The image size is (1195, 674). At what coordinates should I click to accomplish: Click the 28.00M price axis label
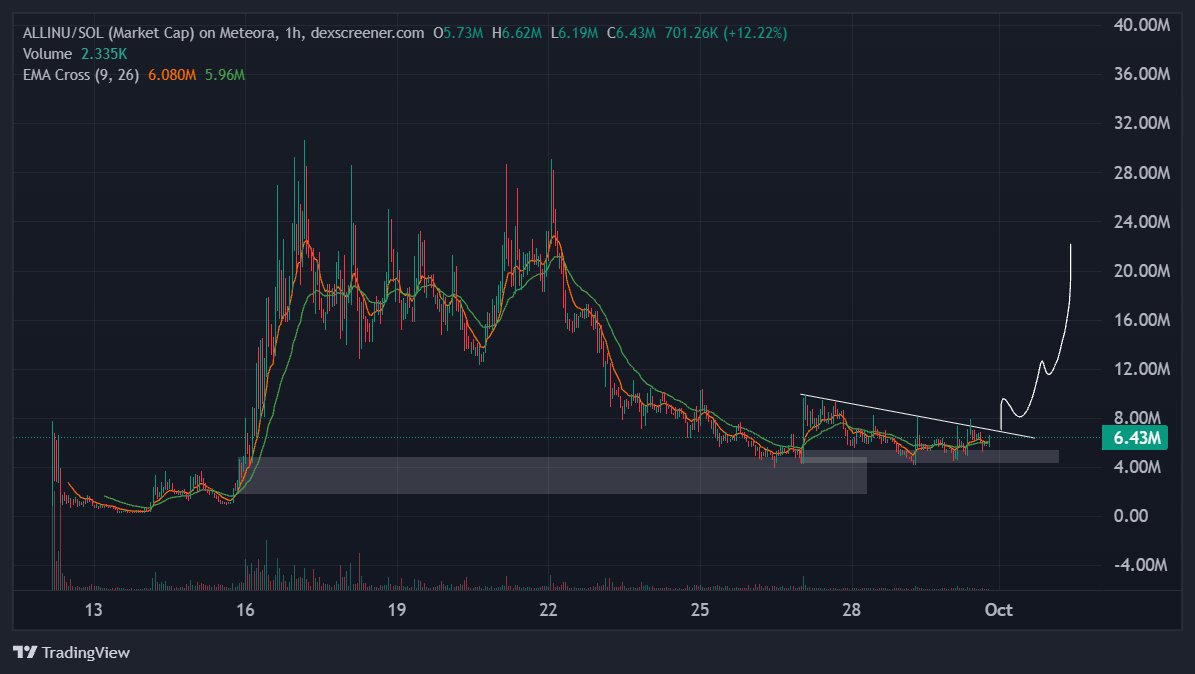(x=1141, y=172)
